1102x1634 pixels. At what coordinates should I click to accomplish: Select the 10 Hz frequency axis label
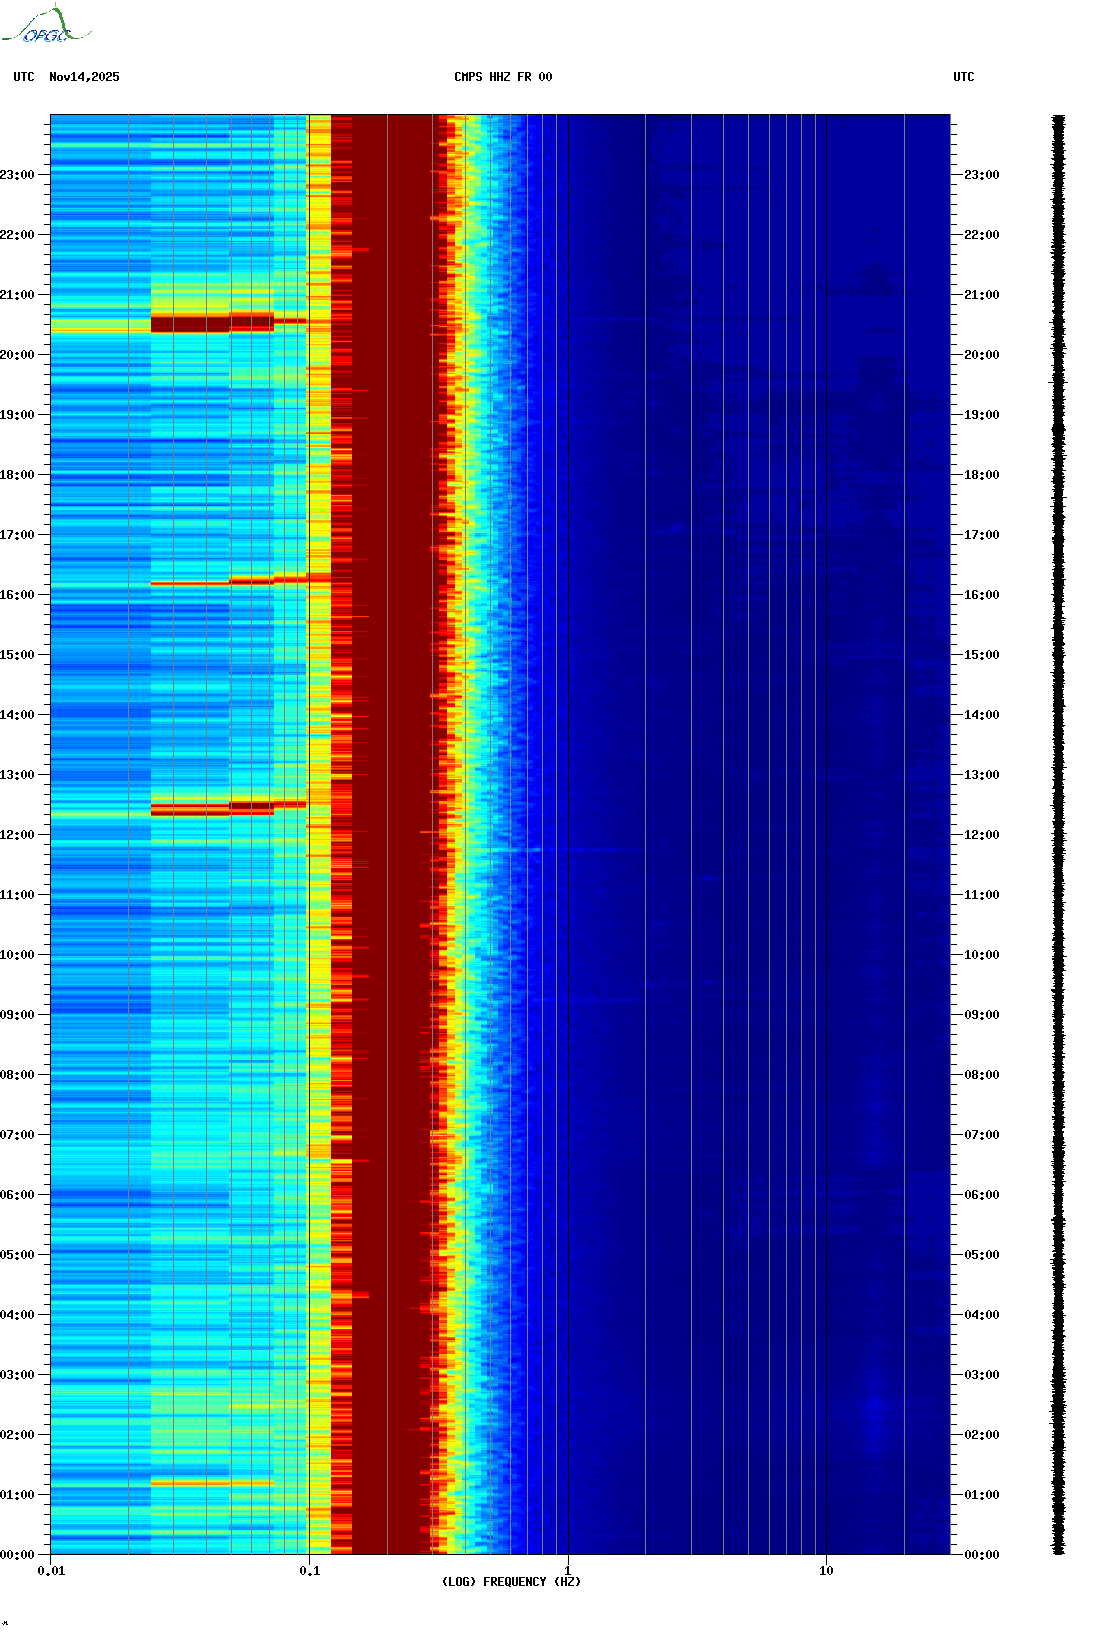pyautogui.click(x=826, y=1571)
